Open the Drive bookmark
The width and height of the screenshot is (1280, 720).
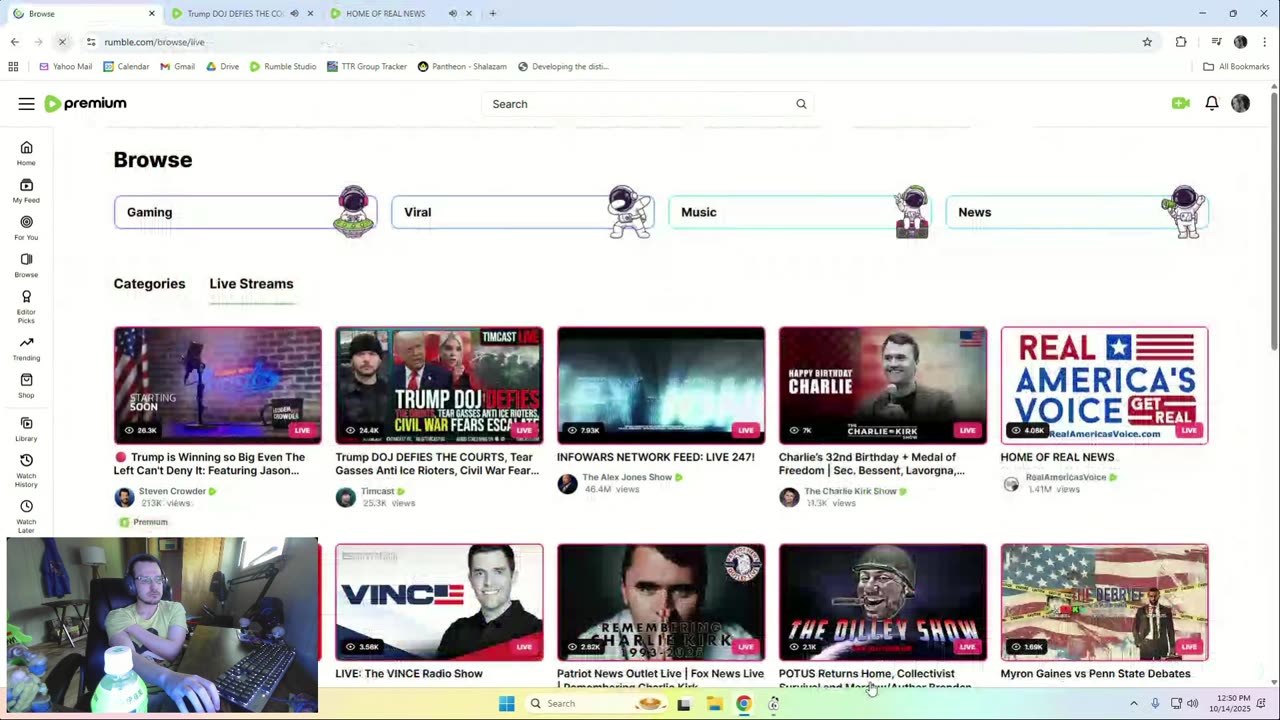click(222, 67)
